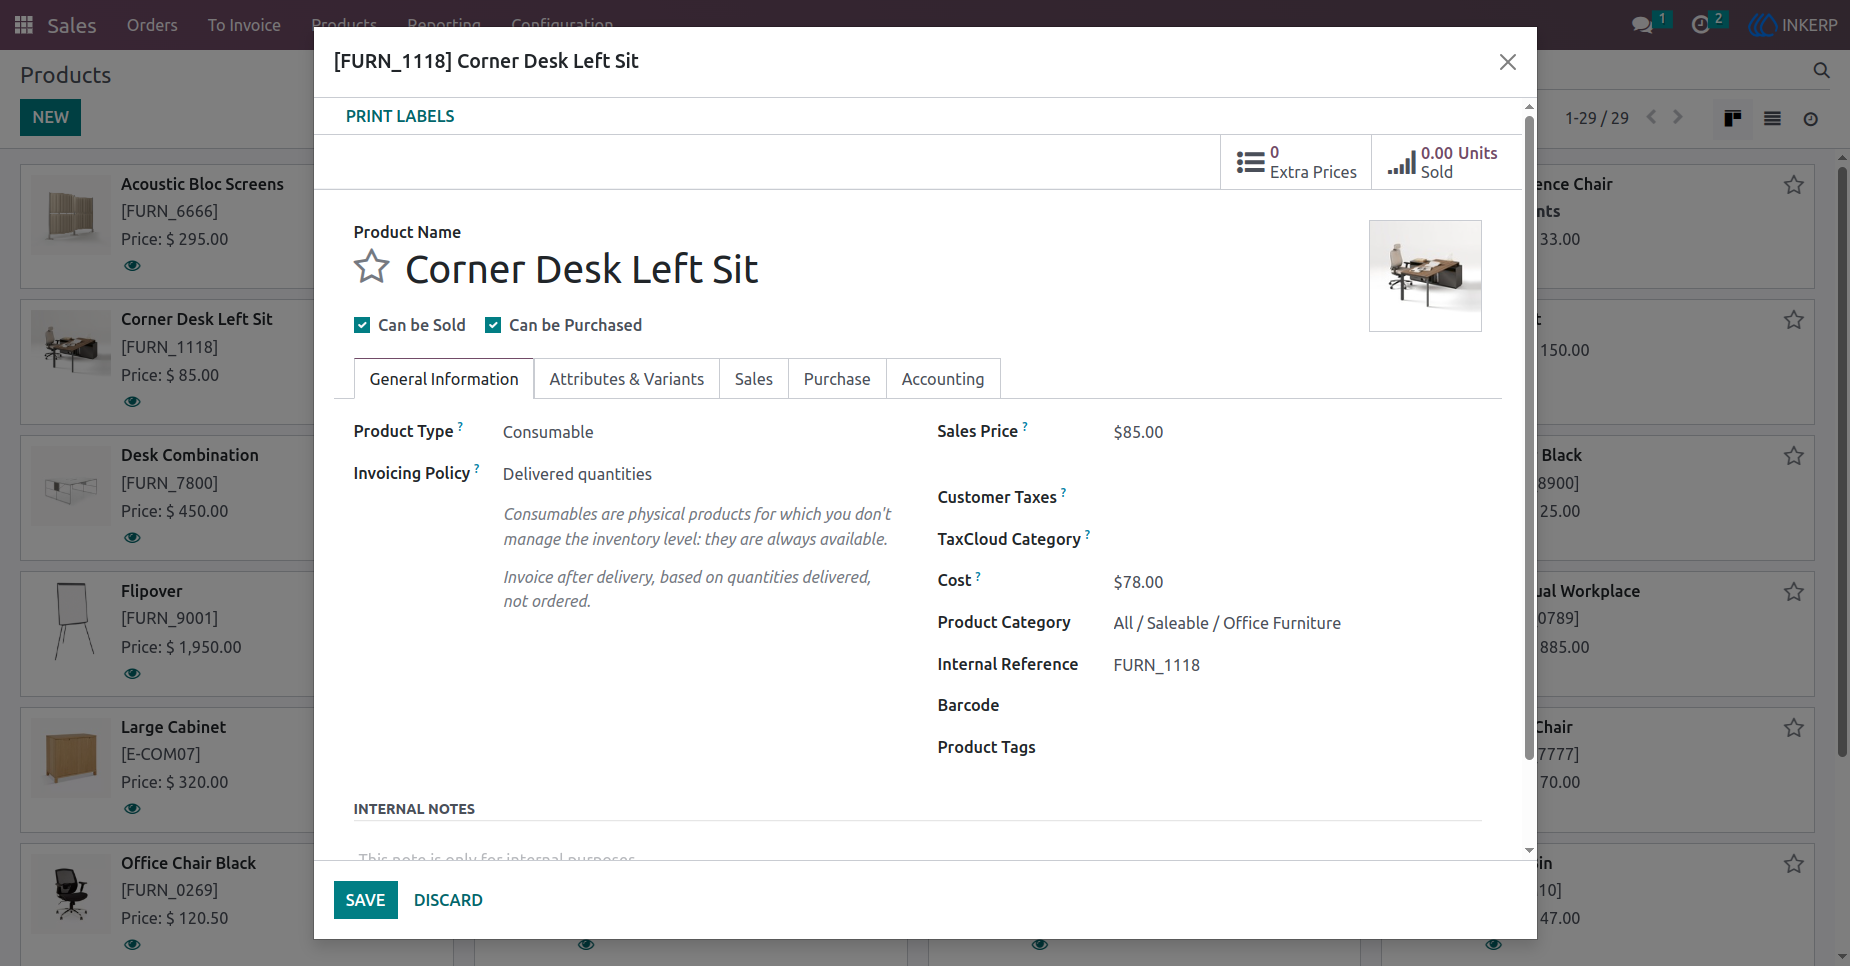Open the search magnifier icon

coord(1821,71)
